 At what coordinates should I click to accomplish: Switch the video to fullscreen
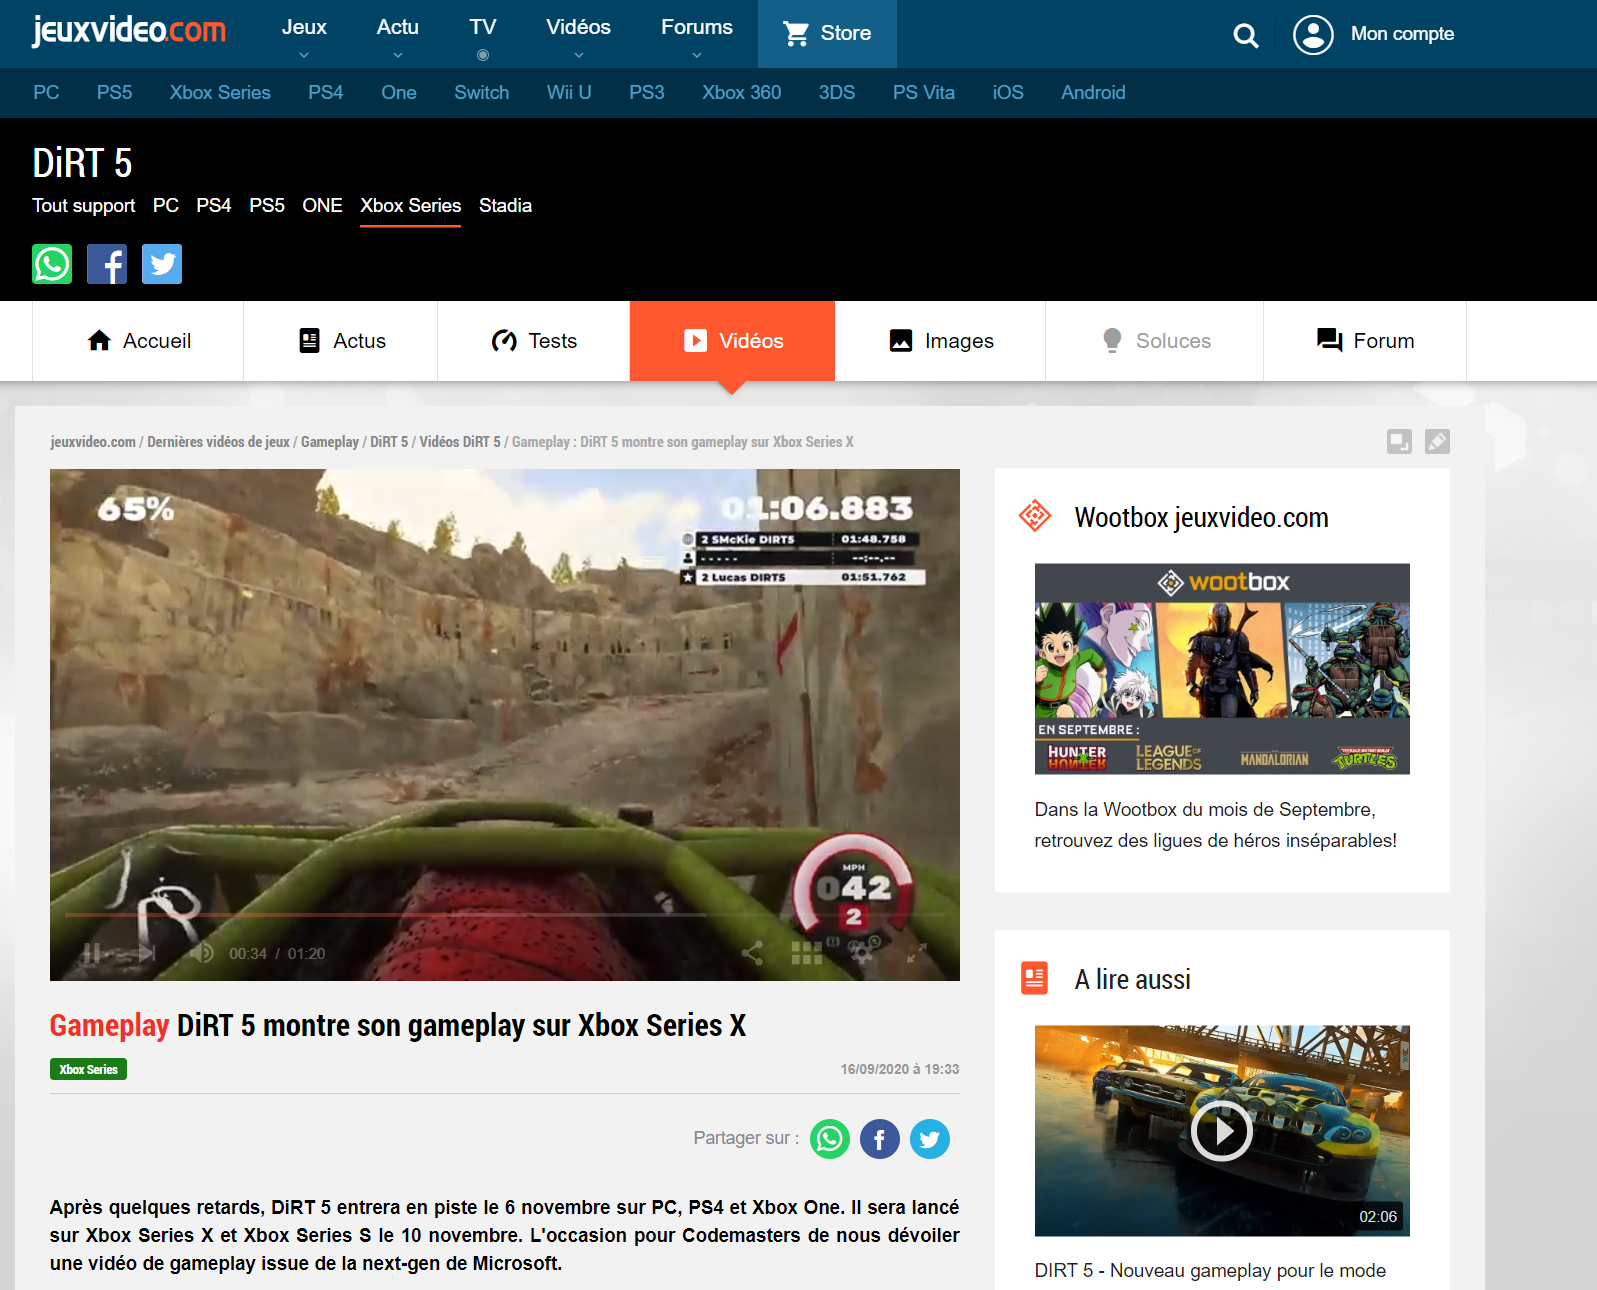[x=917, y=953]
